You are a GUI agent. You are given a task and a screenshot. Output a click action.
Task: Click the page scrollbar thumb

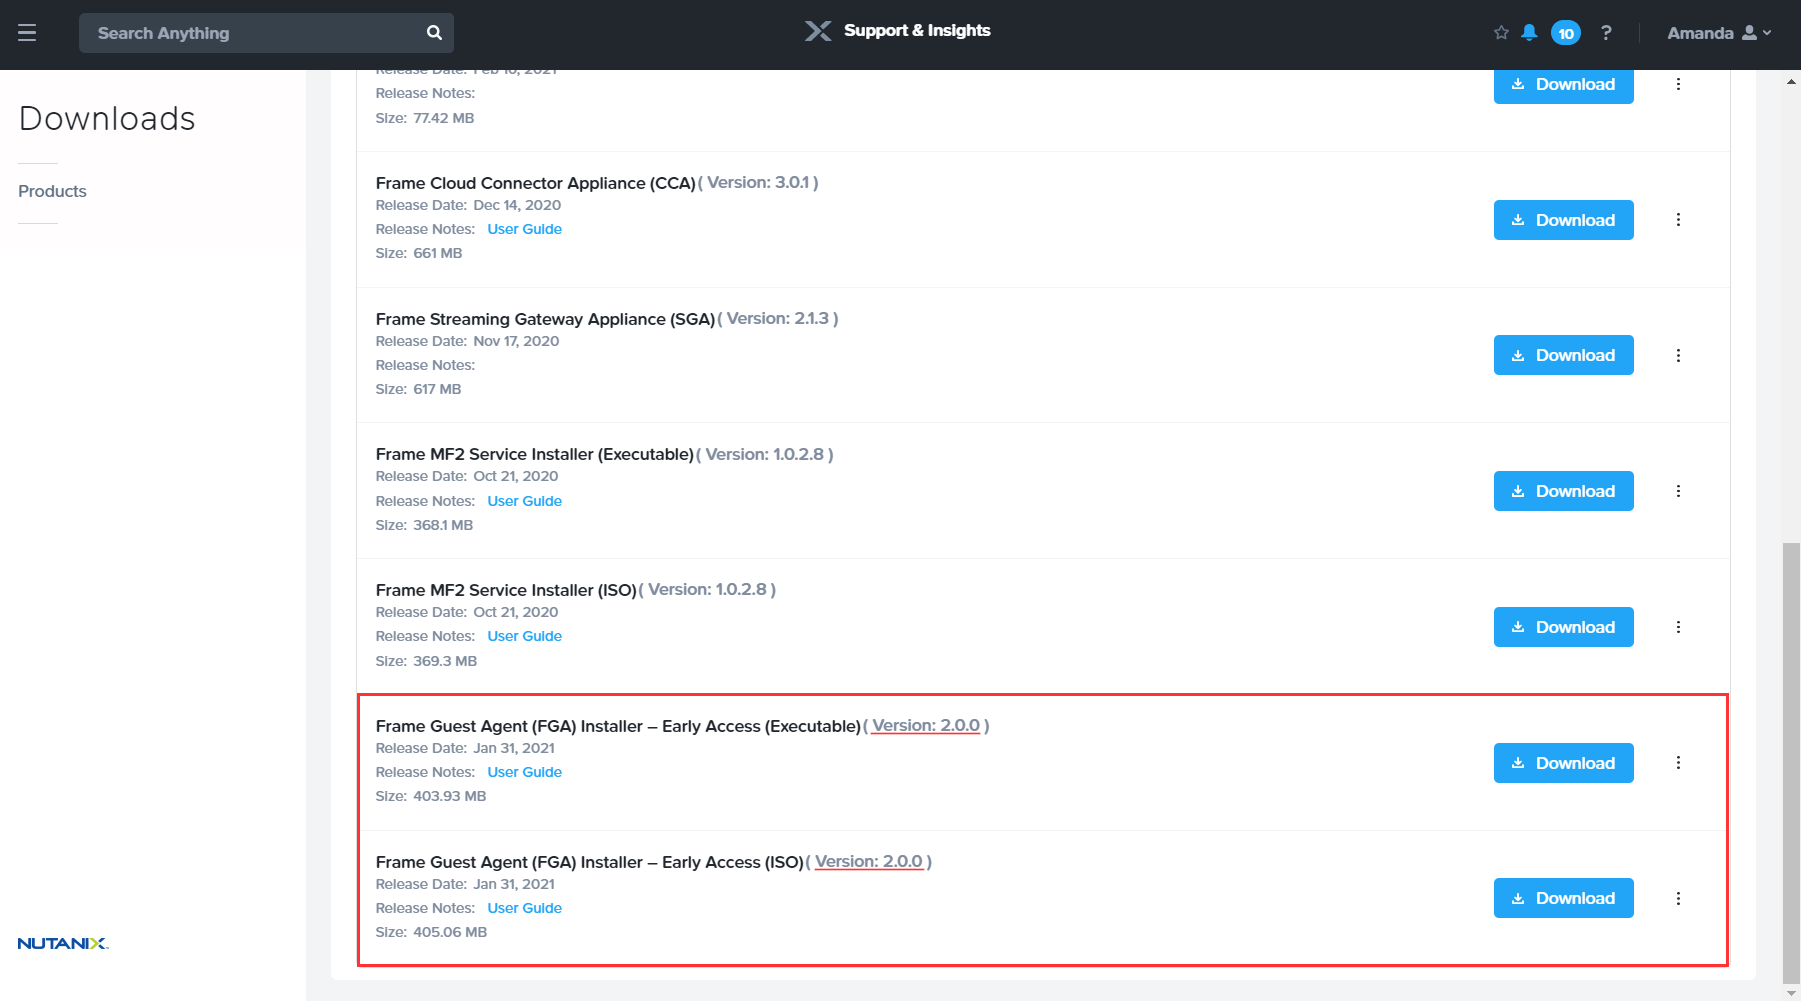coord(1791,764)
